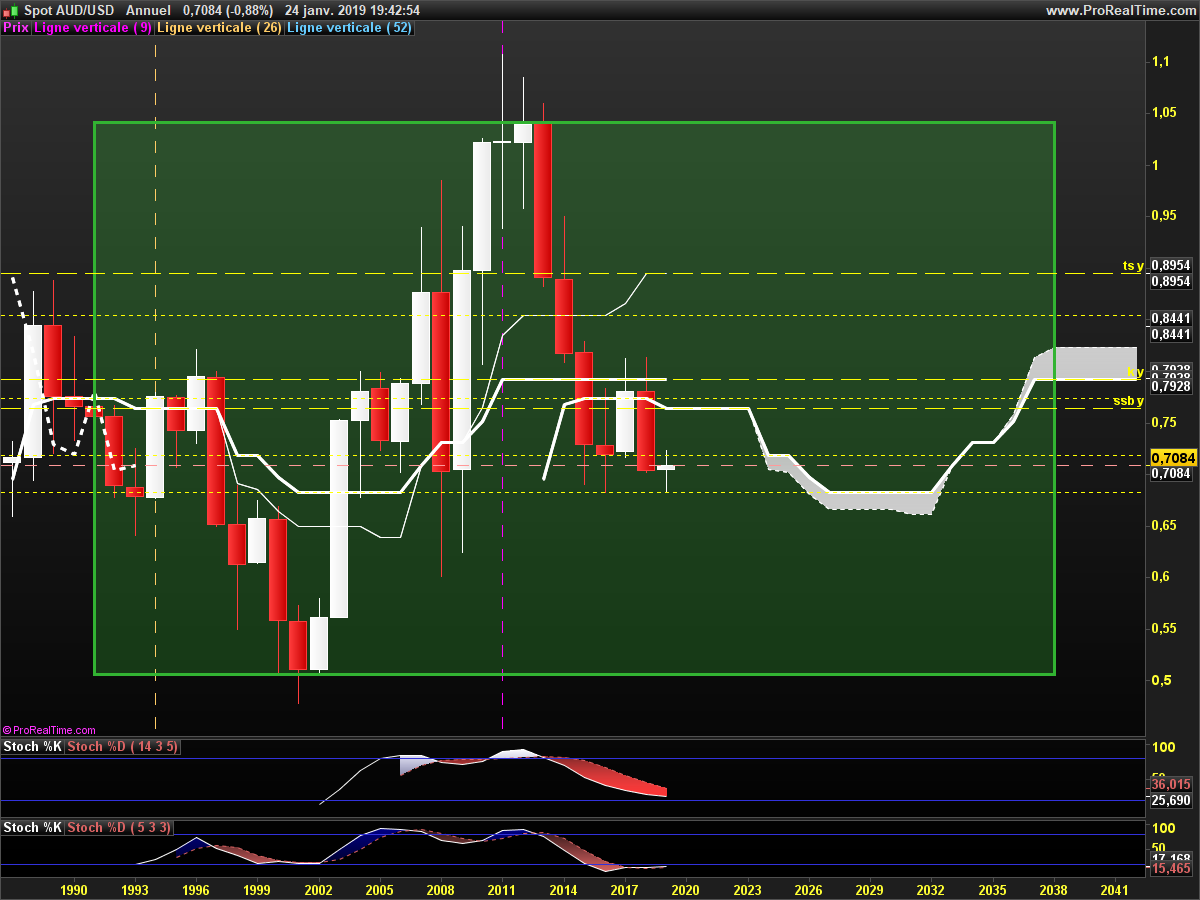Click the 2026 year on the time axis
Viewport: 1200px width, 900px height.
pos(808,890)
